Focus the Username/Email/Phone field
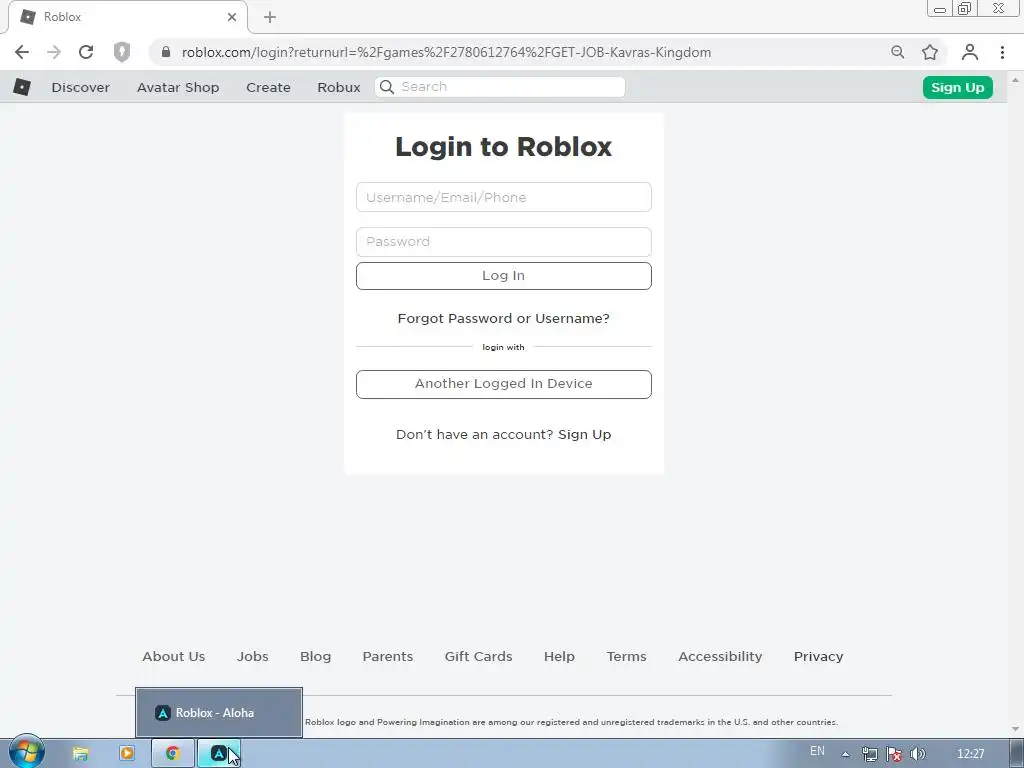Screen dimensions: 1024x768 click(x=504, y=197)
